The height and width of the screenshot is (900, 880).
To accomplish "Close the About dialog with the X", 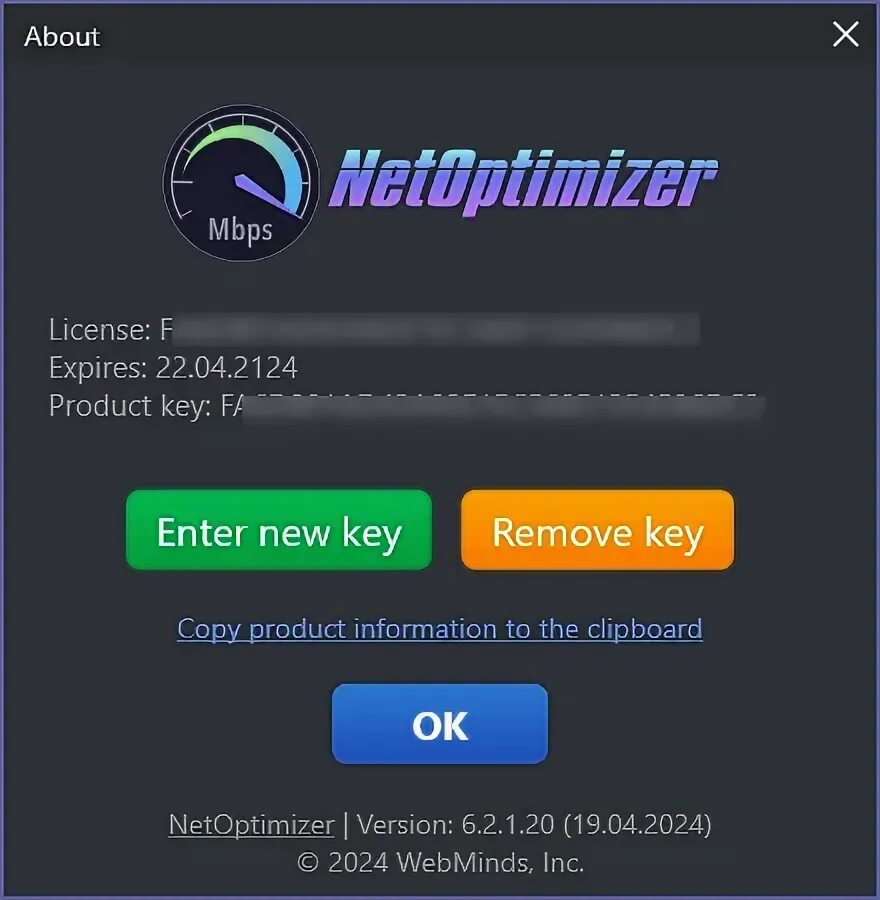I will [845, 34].
